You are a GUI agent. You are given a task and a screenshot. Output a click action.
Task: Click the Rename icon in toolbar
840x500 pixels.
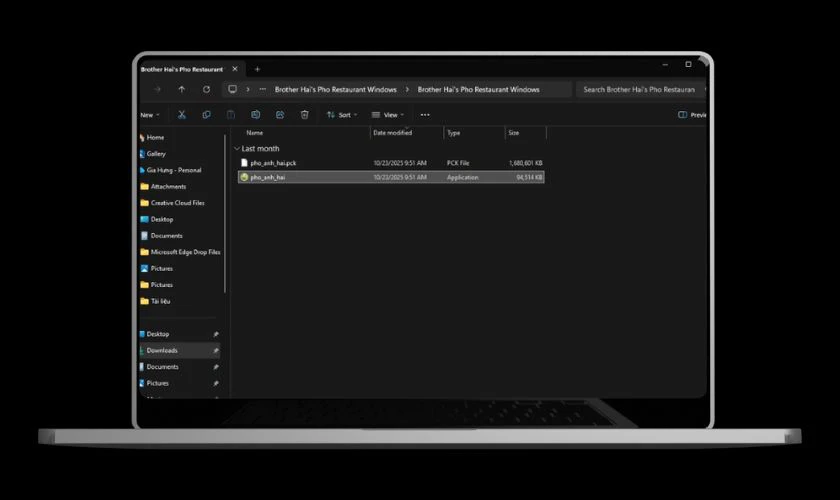click(256, 115)
